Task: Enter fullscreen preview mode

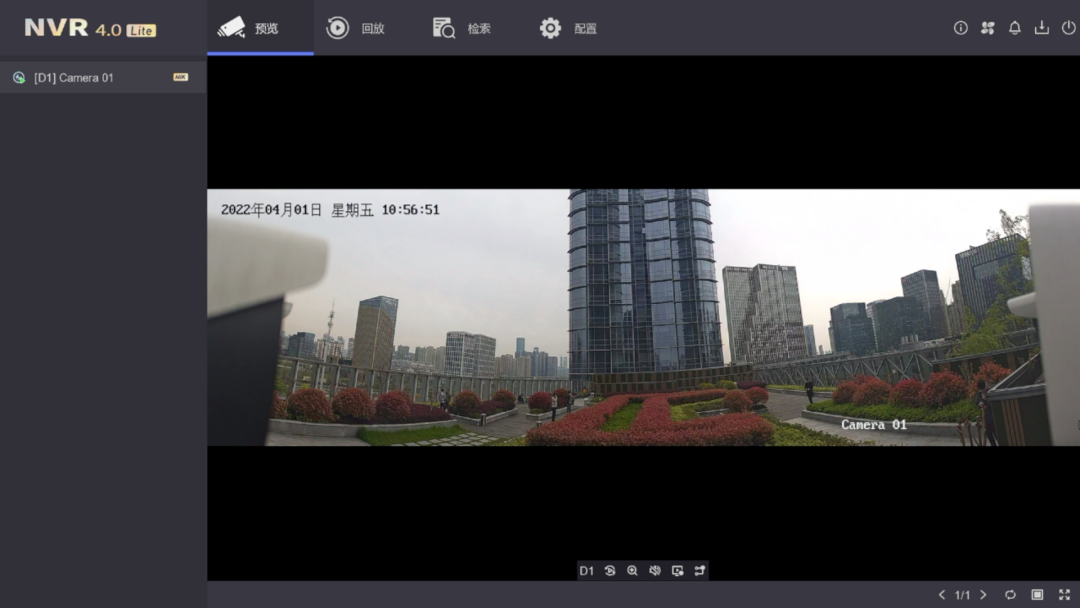Action: click(1064, 594)
